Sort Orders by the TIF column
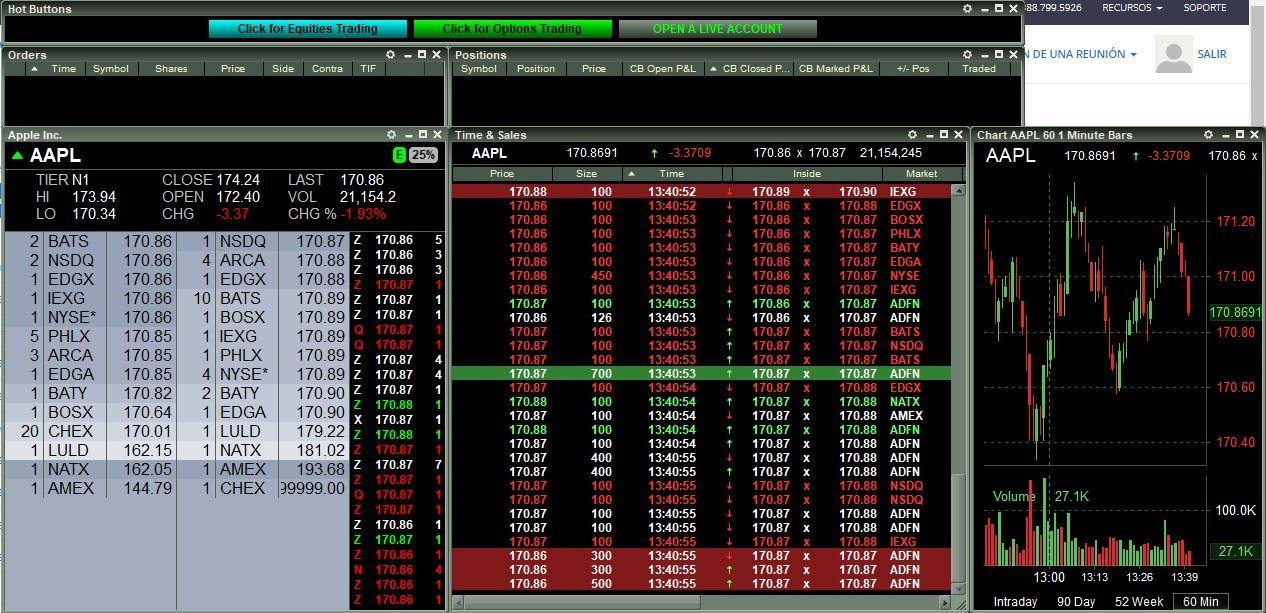The image size is (1266, 613). point(369,69)
